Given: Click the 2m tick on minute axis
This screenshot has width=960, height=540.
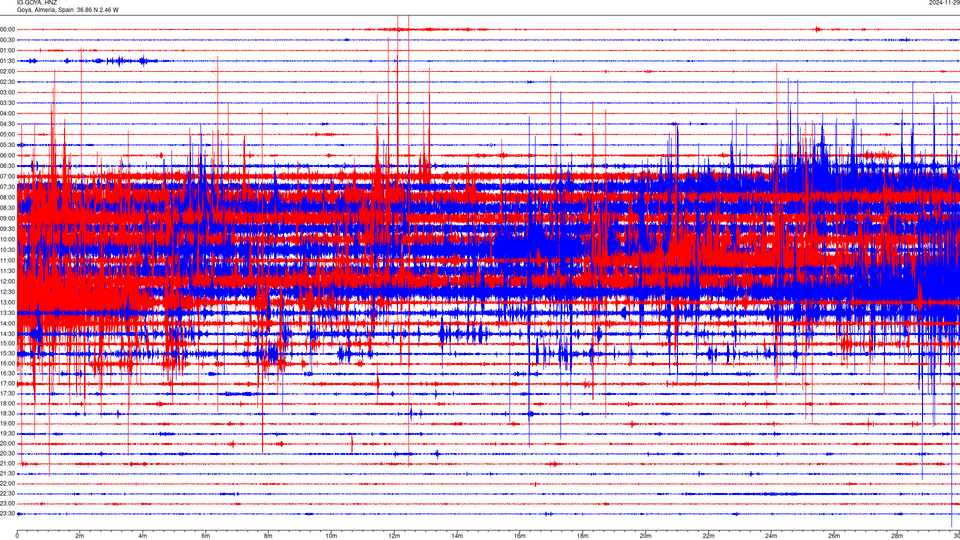Looking at the screenshot, I should click(80, 536).
